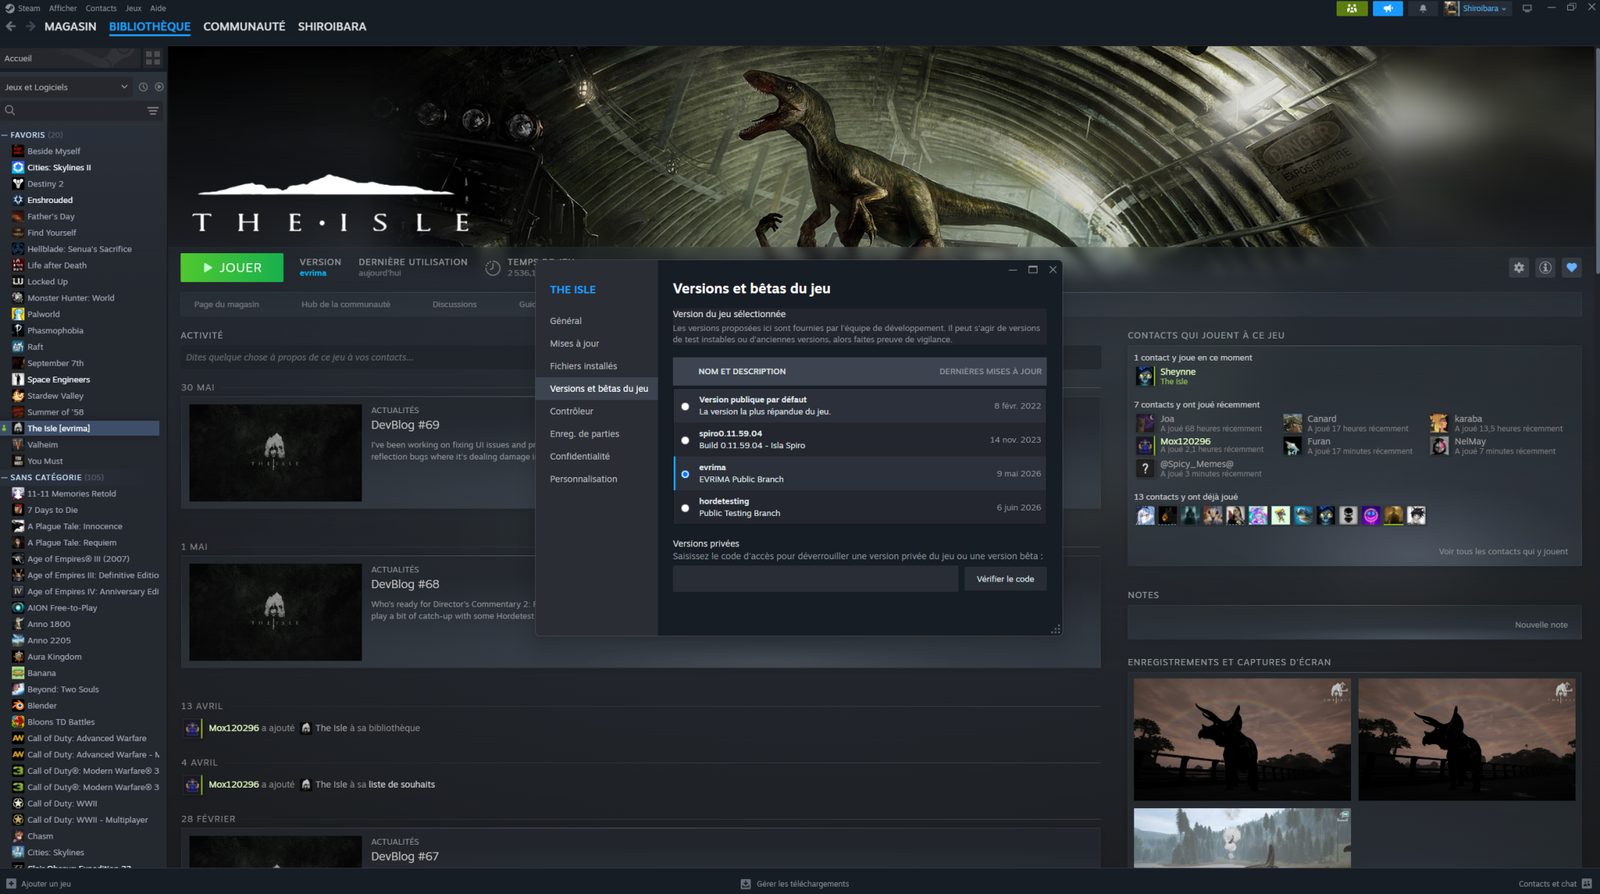1600x894 pixels.
Task: Click the private version code field
Action: 815,579
